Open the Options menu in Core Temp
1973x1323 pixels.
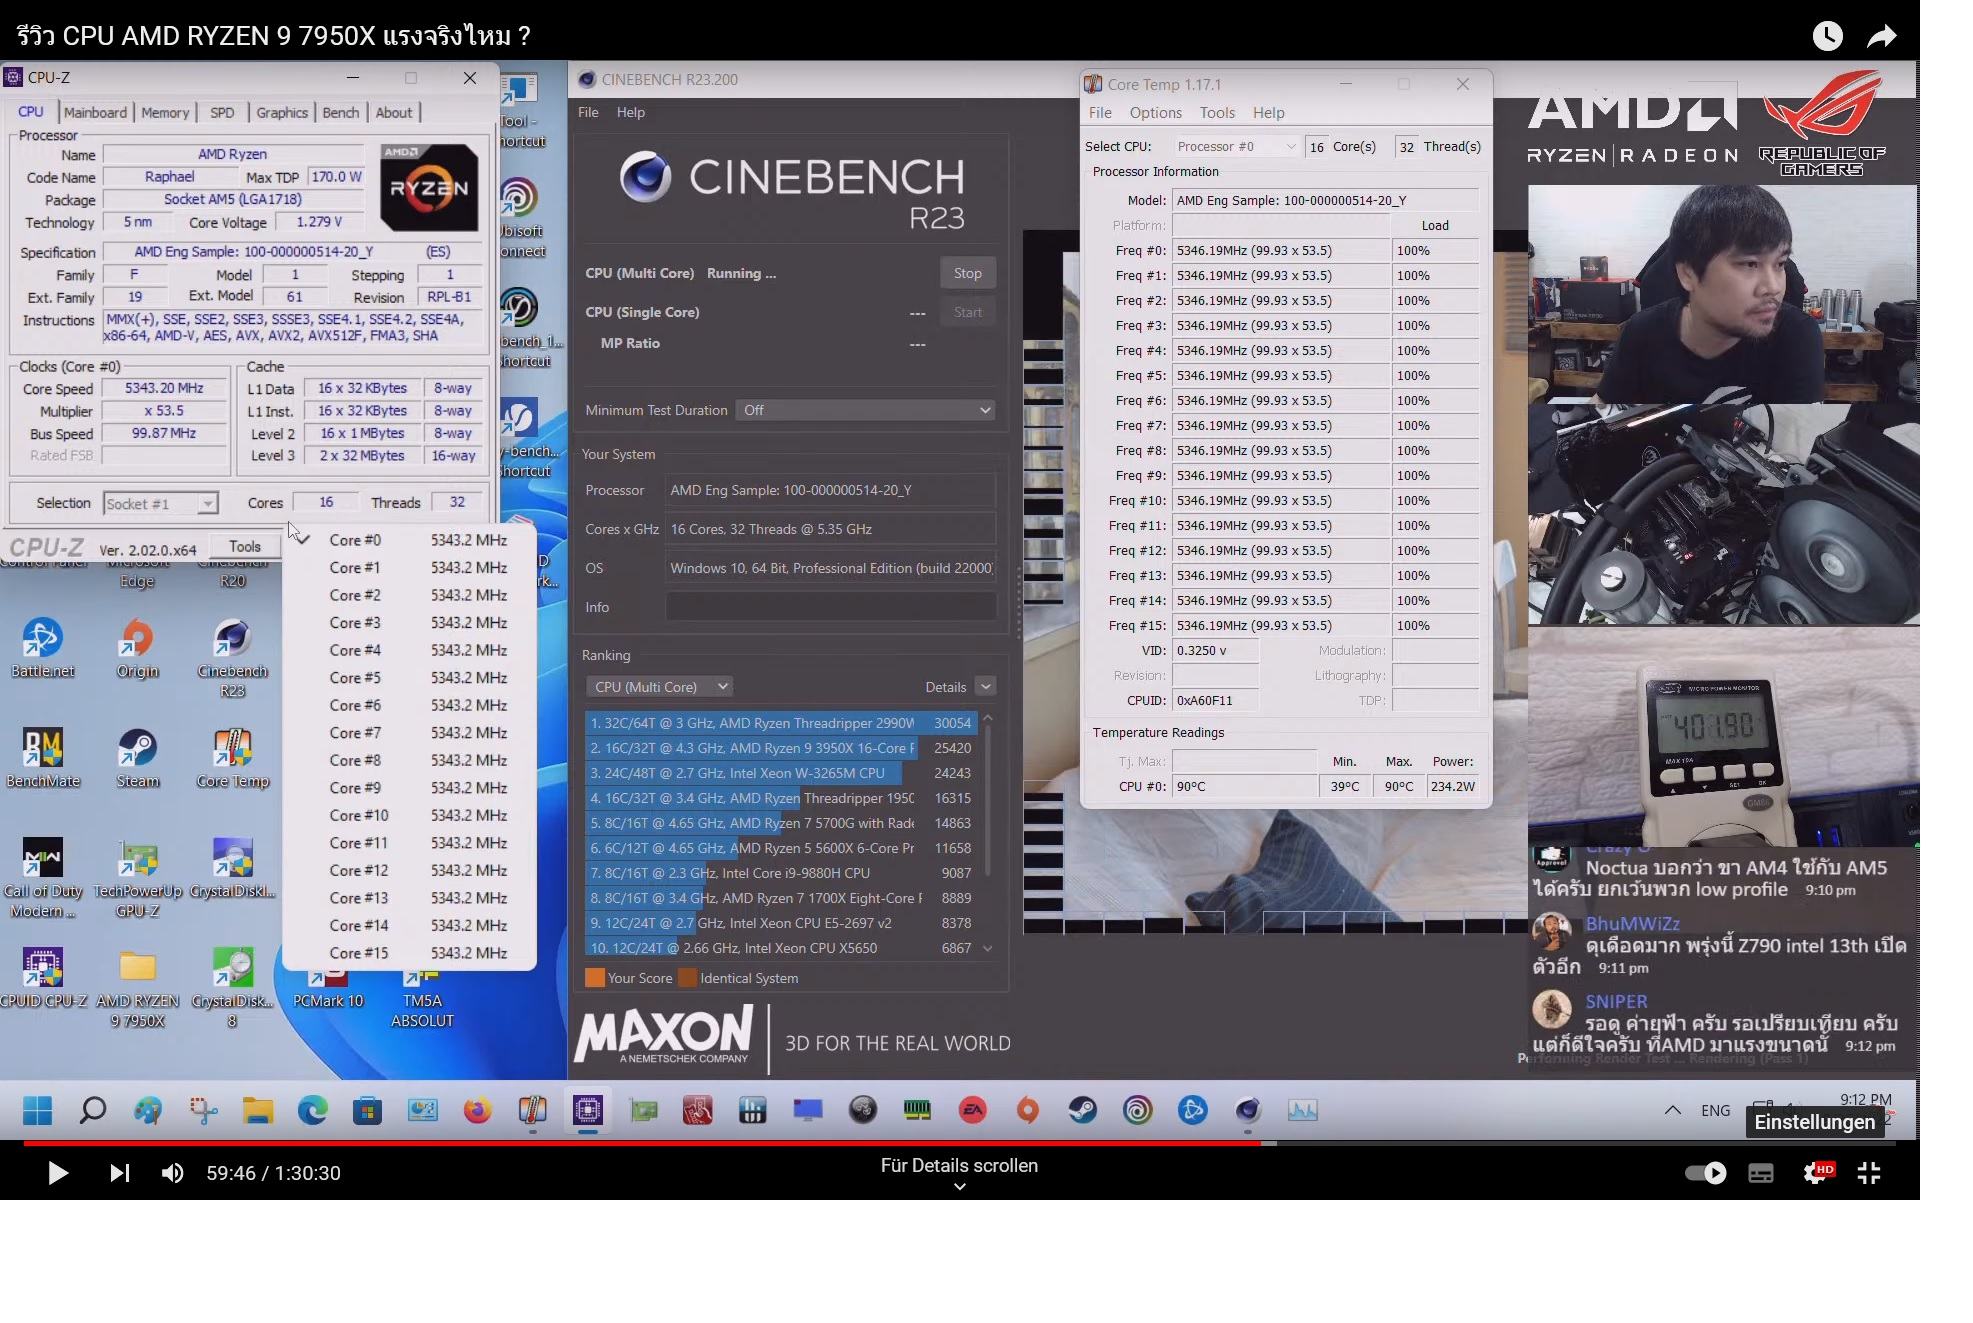click(x=1155, y=113)
